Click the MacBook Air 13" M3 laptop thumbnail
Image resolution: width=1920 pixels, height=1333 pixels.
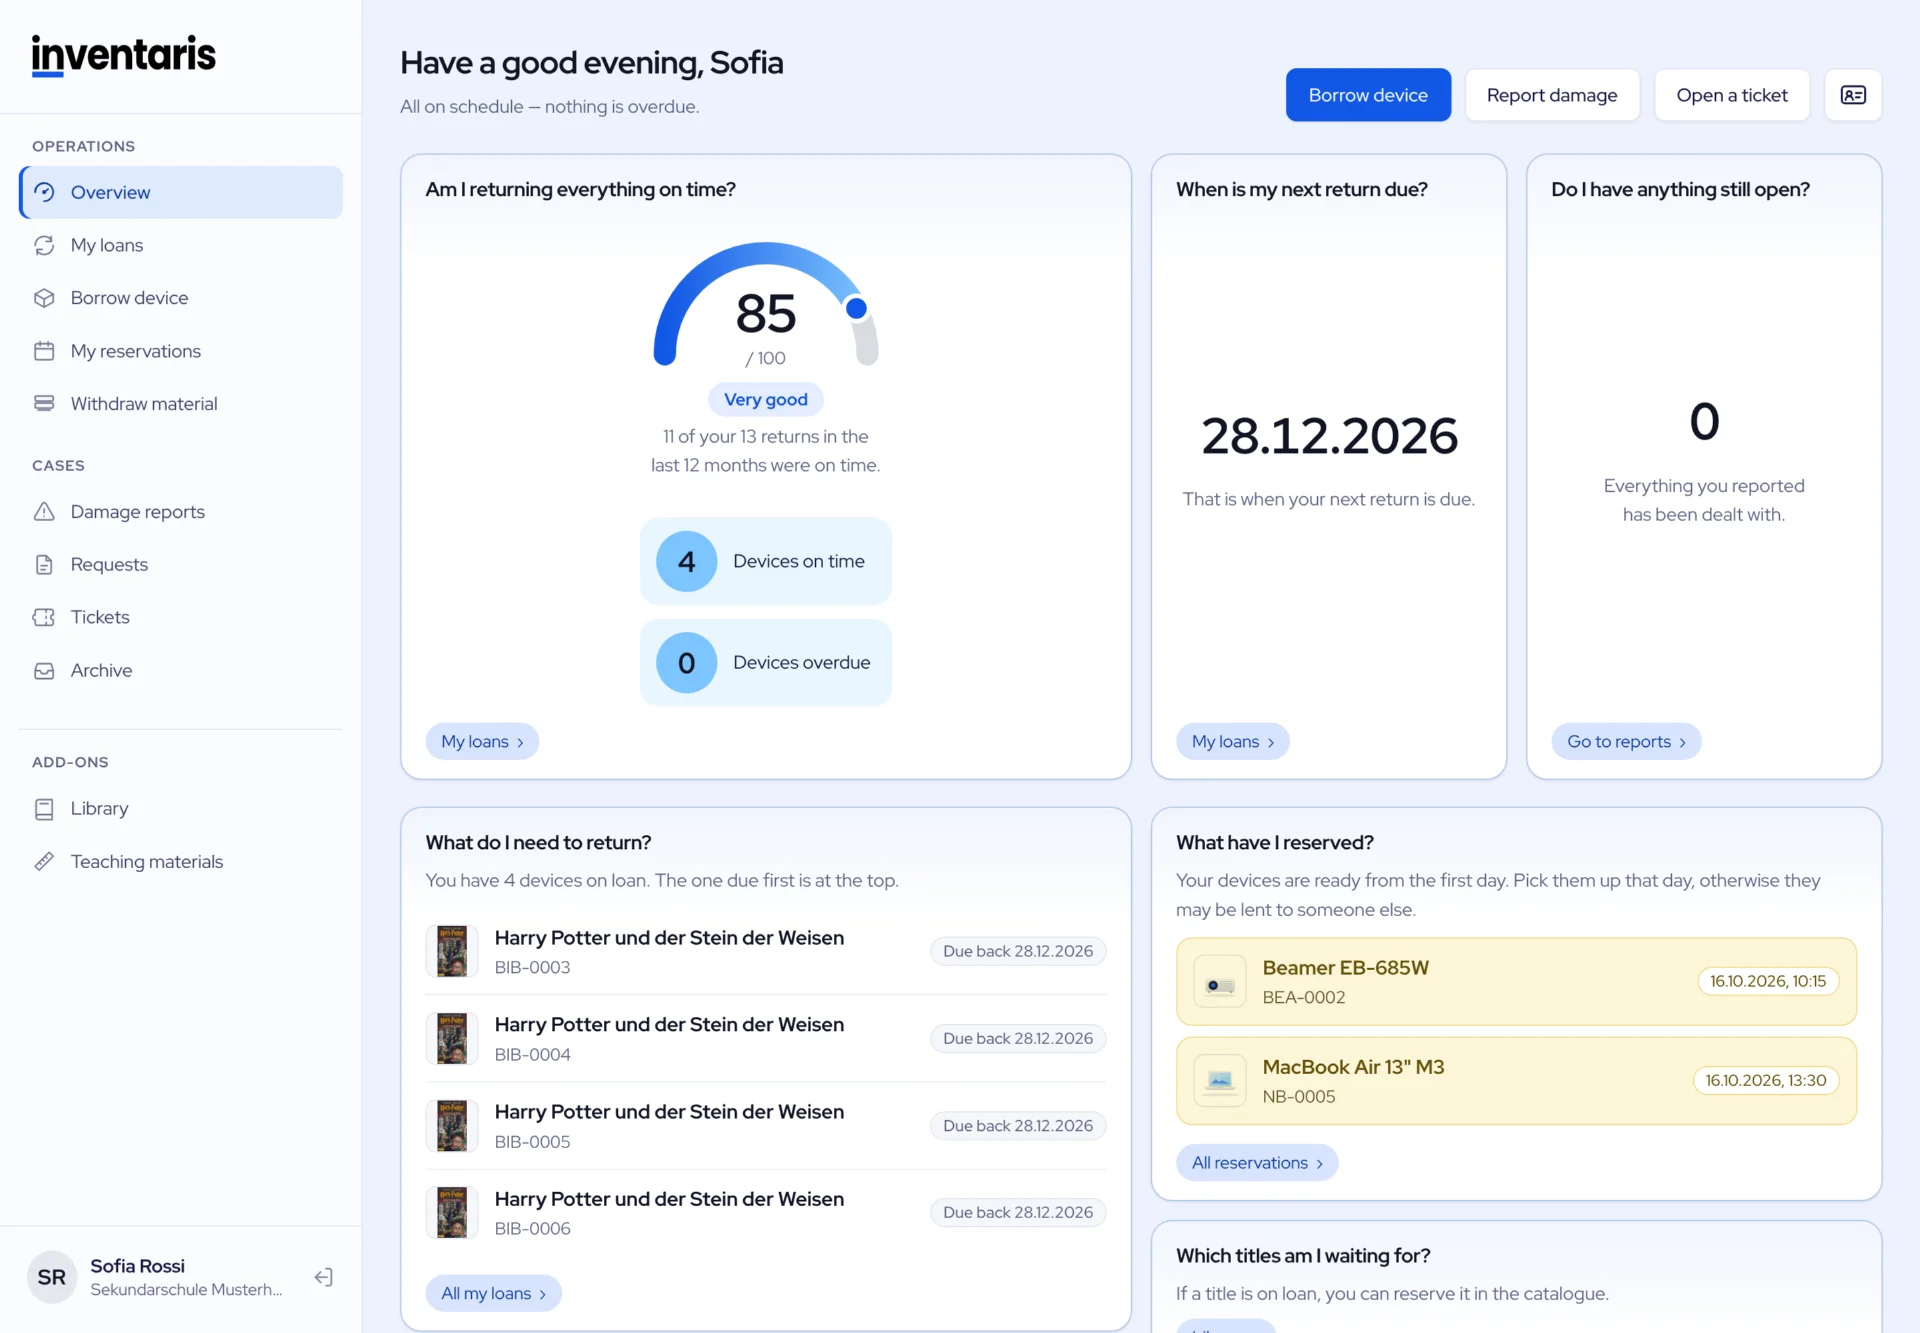(1220, 1081)
